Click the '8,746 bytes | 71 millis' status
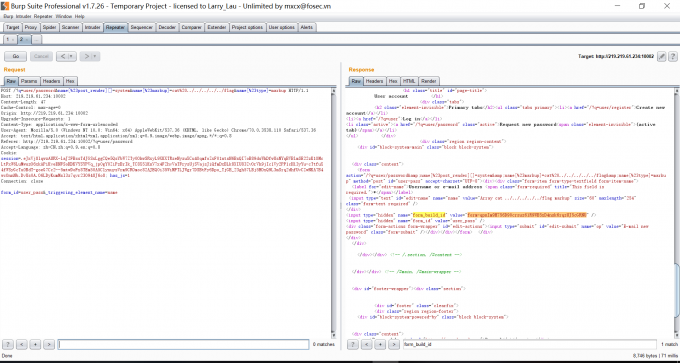 [x=655, y=356]
